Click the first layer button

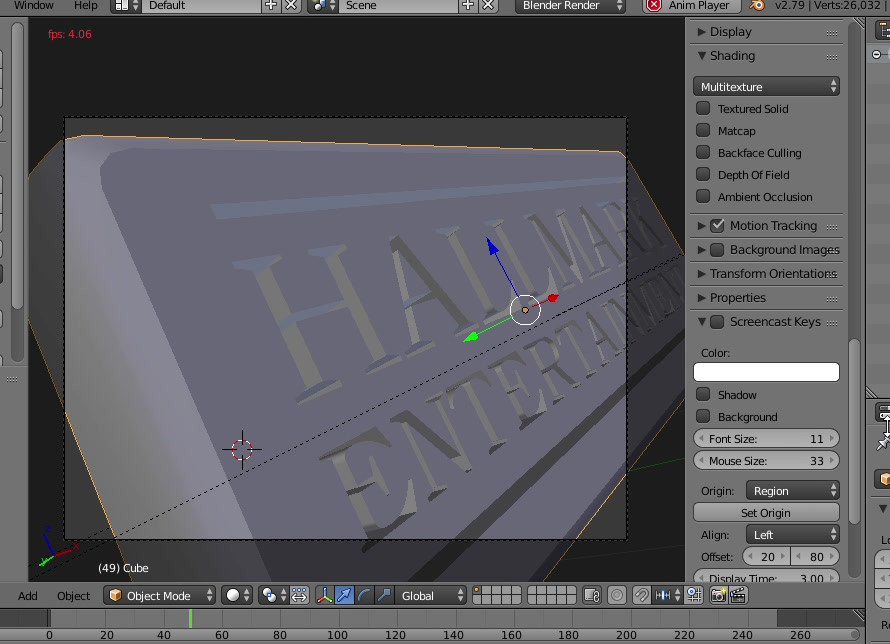(477, 590)
